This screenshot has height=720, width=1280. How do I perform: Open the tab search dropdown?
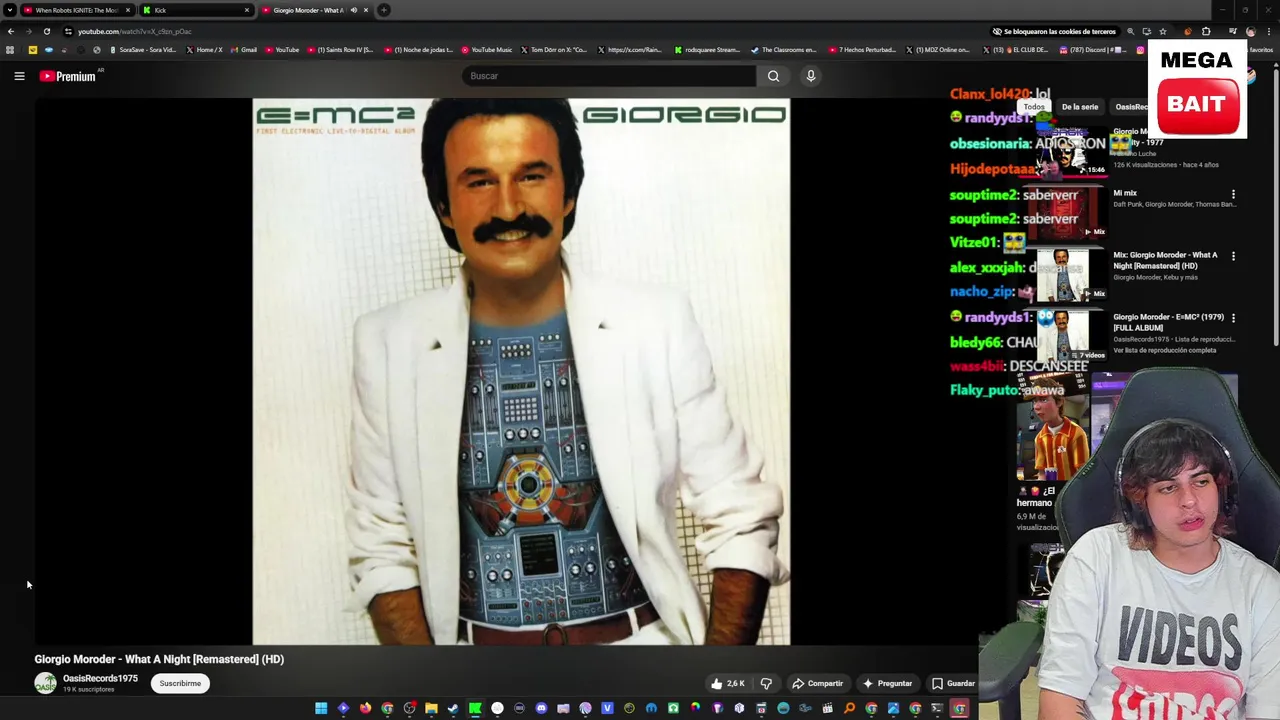[9, 10]
